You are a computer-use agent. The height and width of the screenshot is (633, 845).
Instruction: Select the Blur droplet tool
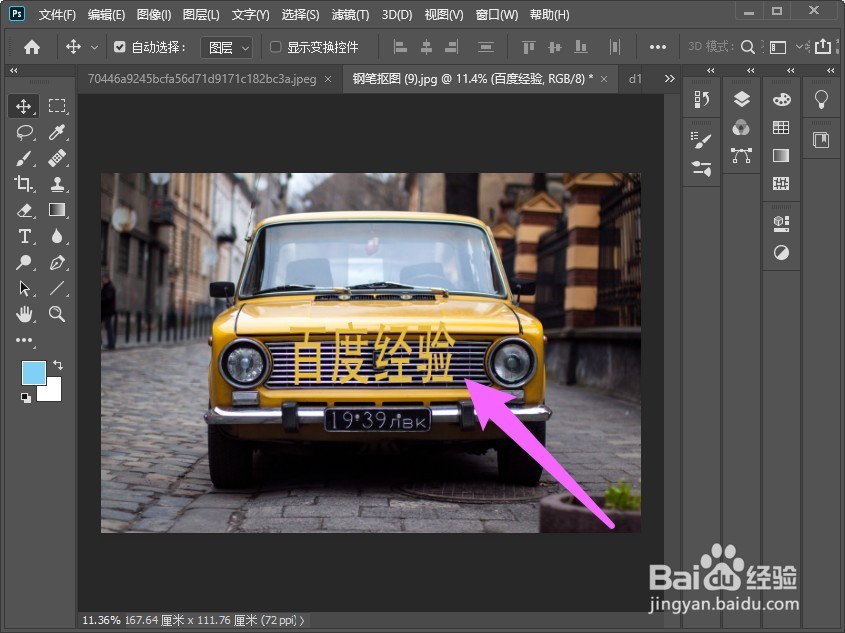pyautogui.click(x=57, y=236)
